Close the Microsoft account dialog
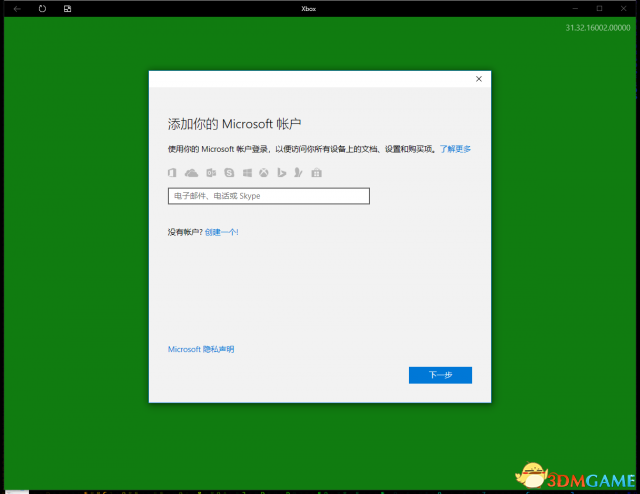Image resolution: width=640 pixels, height=494 pixels. 479,79
